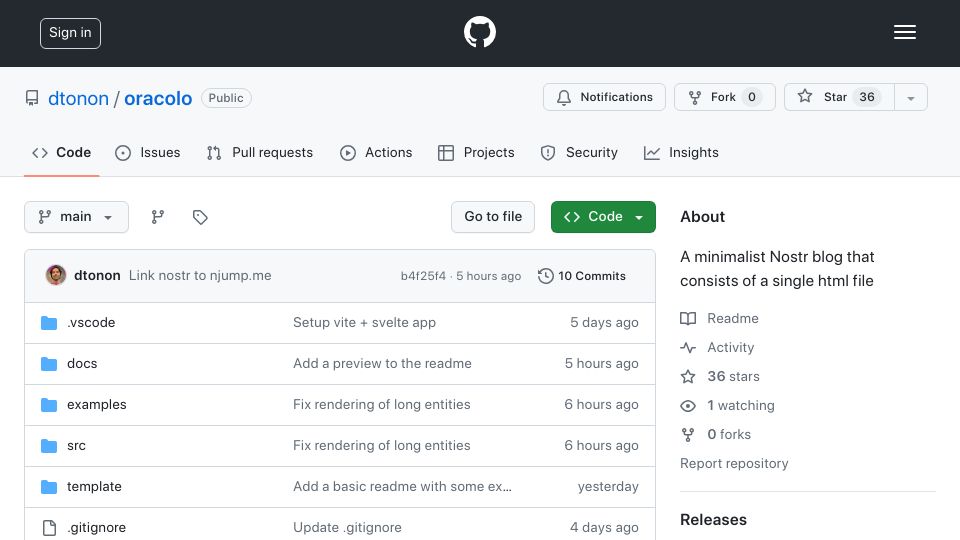The image size is (960, 540).
Task: Open the Pull requests tab
Action: [260, 152]
